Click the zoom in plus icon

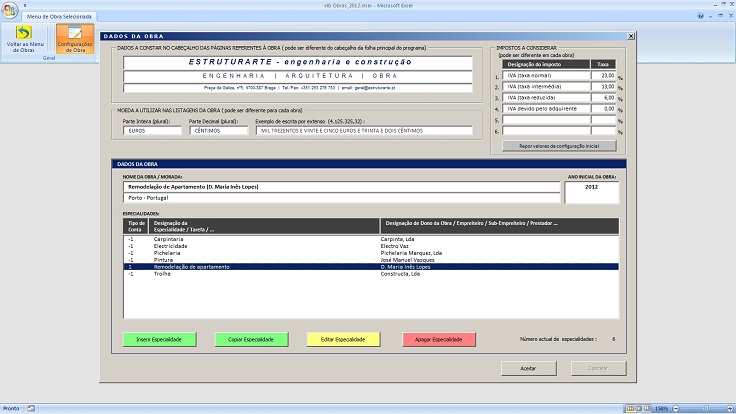[x=729, y=408]
